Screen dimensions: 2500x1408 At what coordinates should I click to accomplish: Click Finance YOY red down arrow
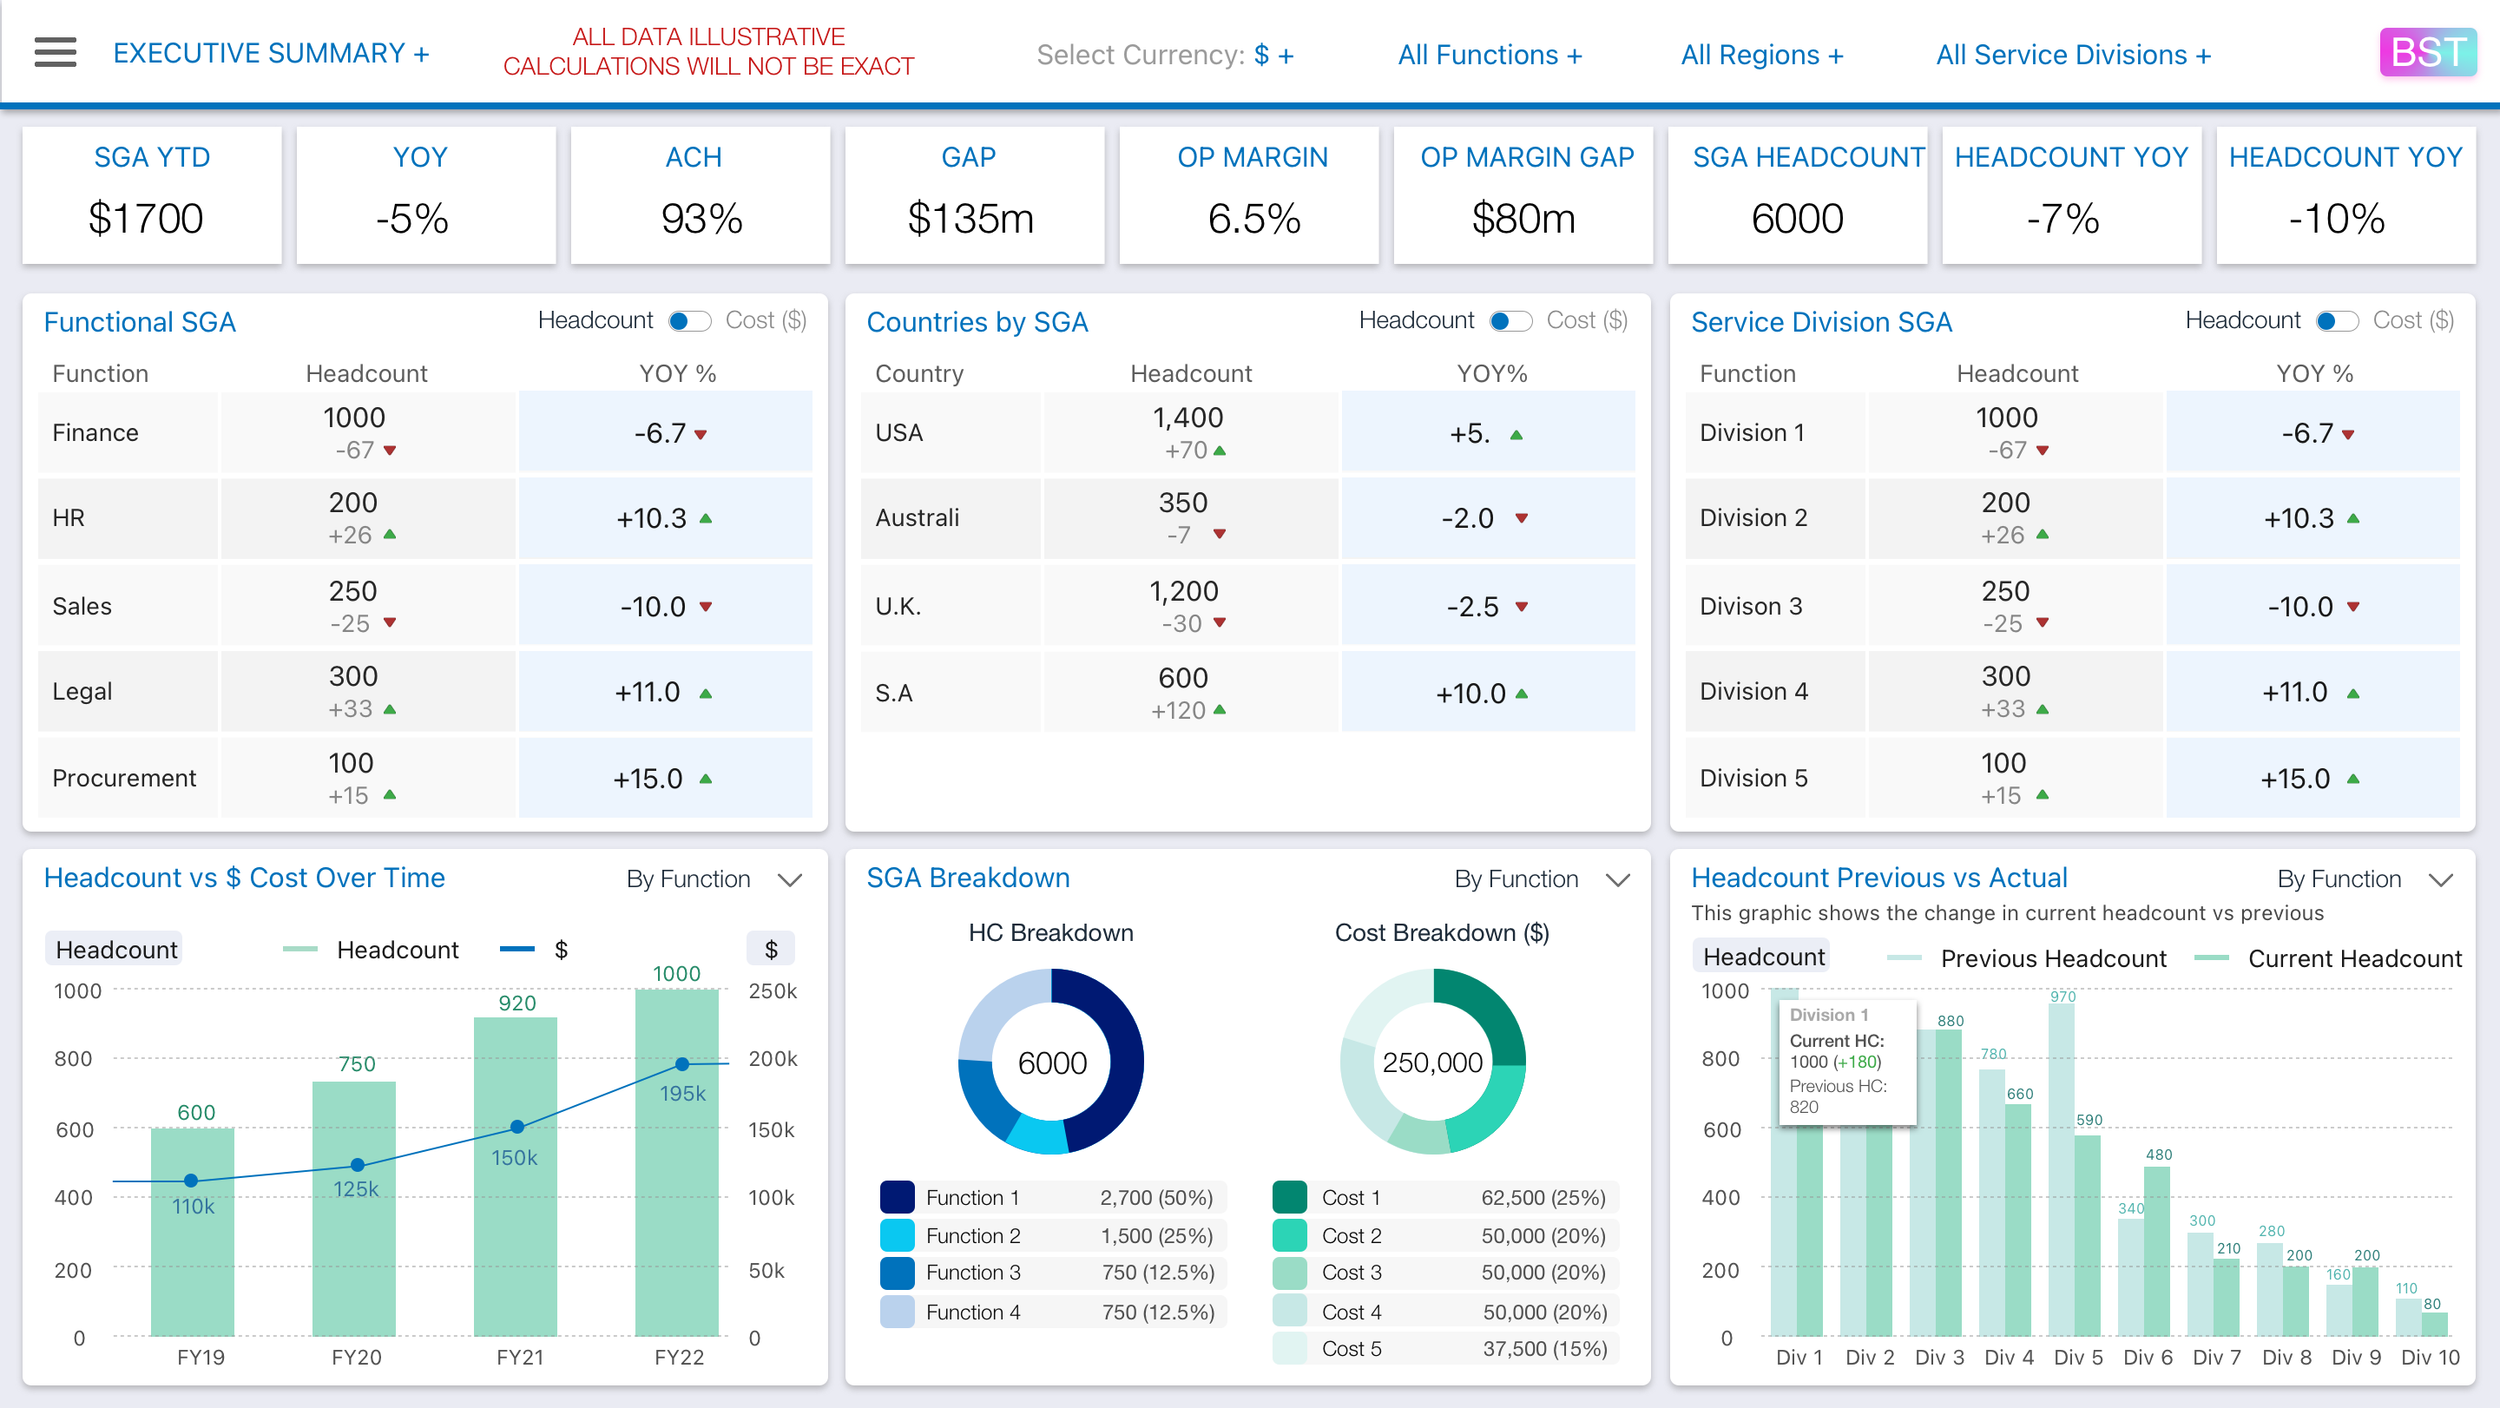coord(701,435)
